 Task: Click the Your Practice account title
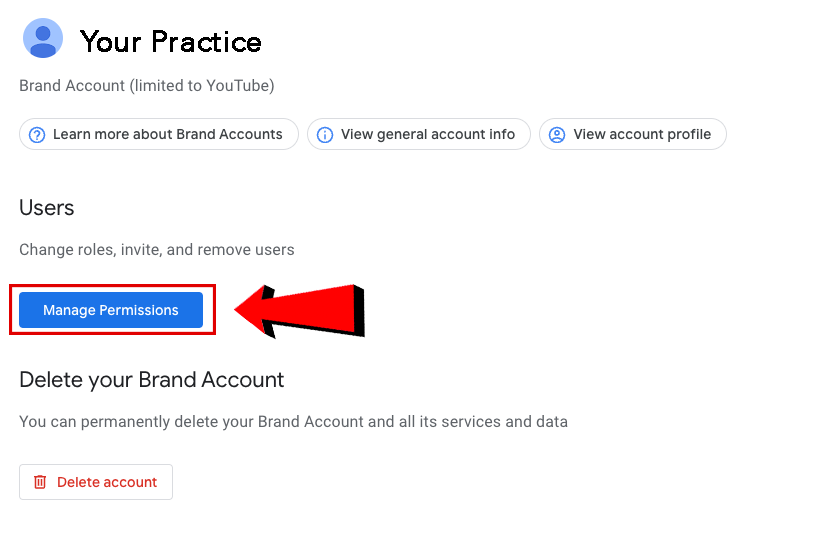[x=170, y=42]
